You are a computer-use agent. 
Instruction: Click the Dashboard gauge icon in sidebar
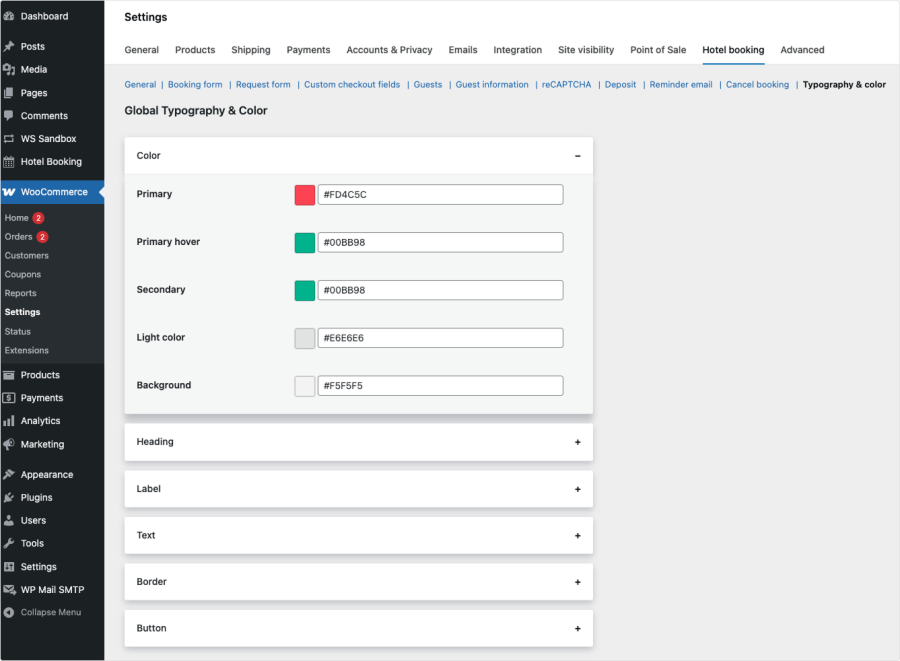9,16
